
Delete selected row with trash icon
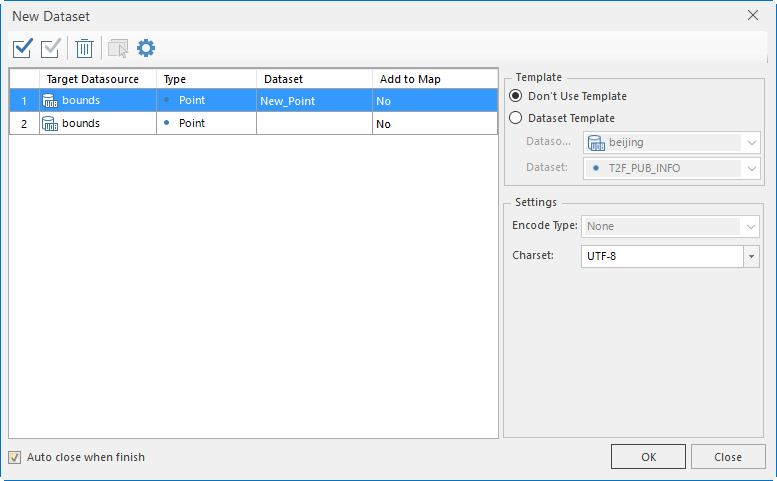85,48
